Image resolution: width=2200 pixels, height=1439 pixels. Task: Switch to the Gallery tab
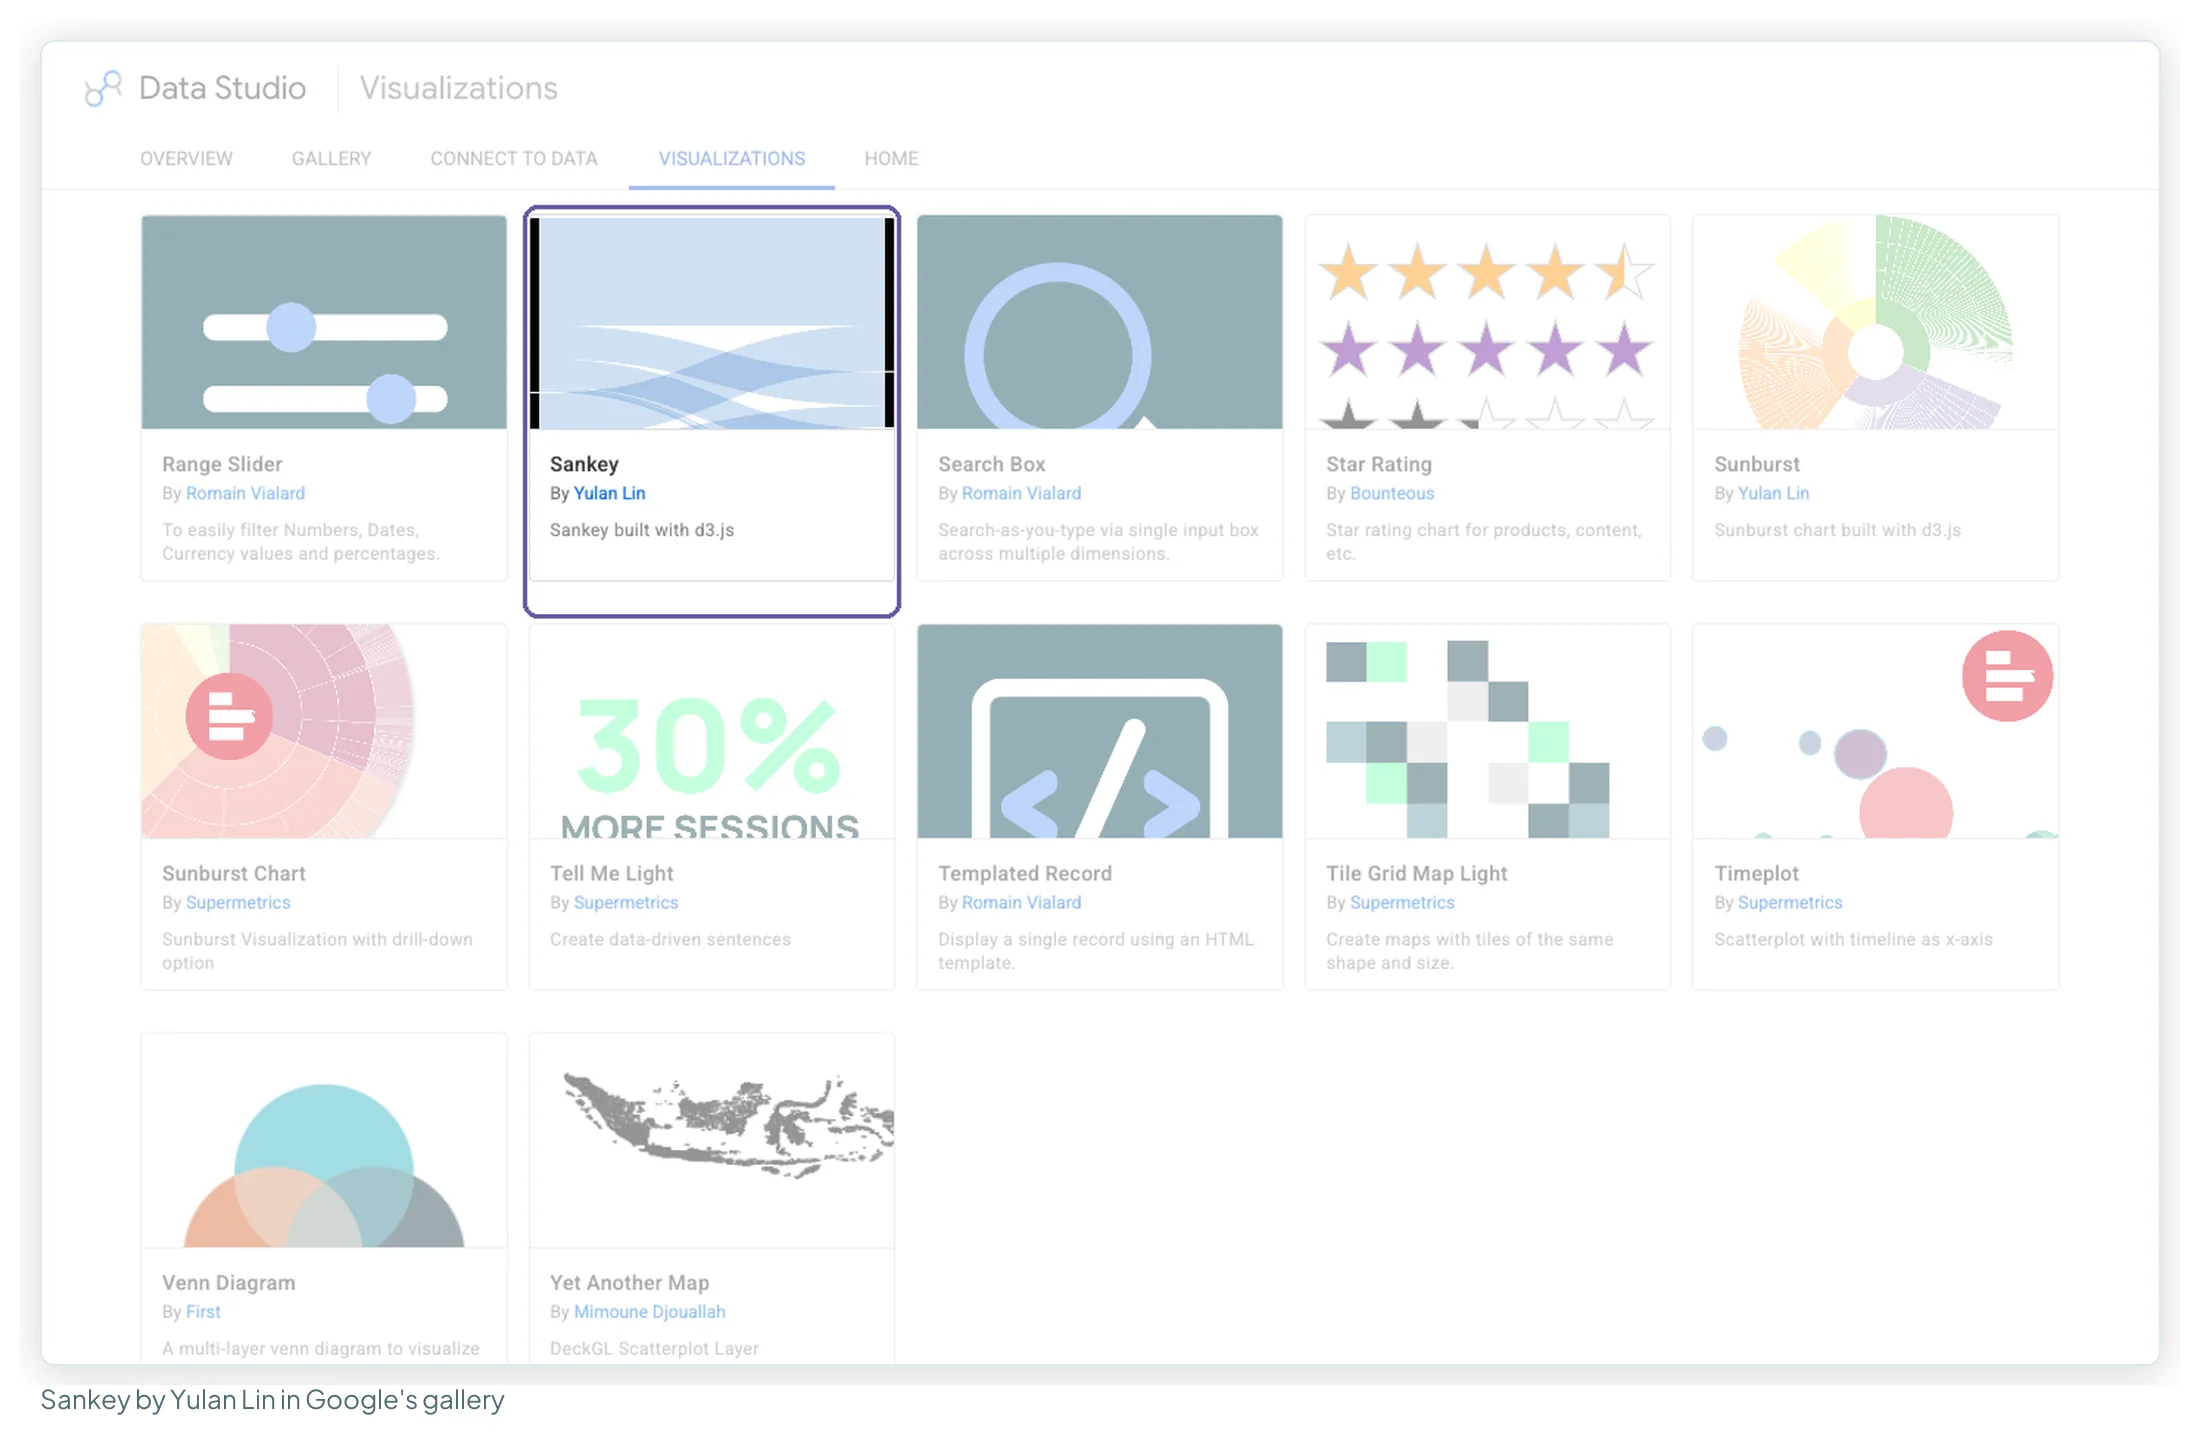coord(331,158)
